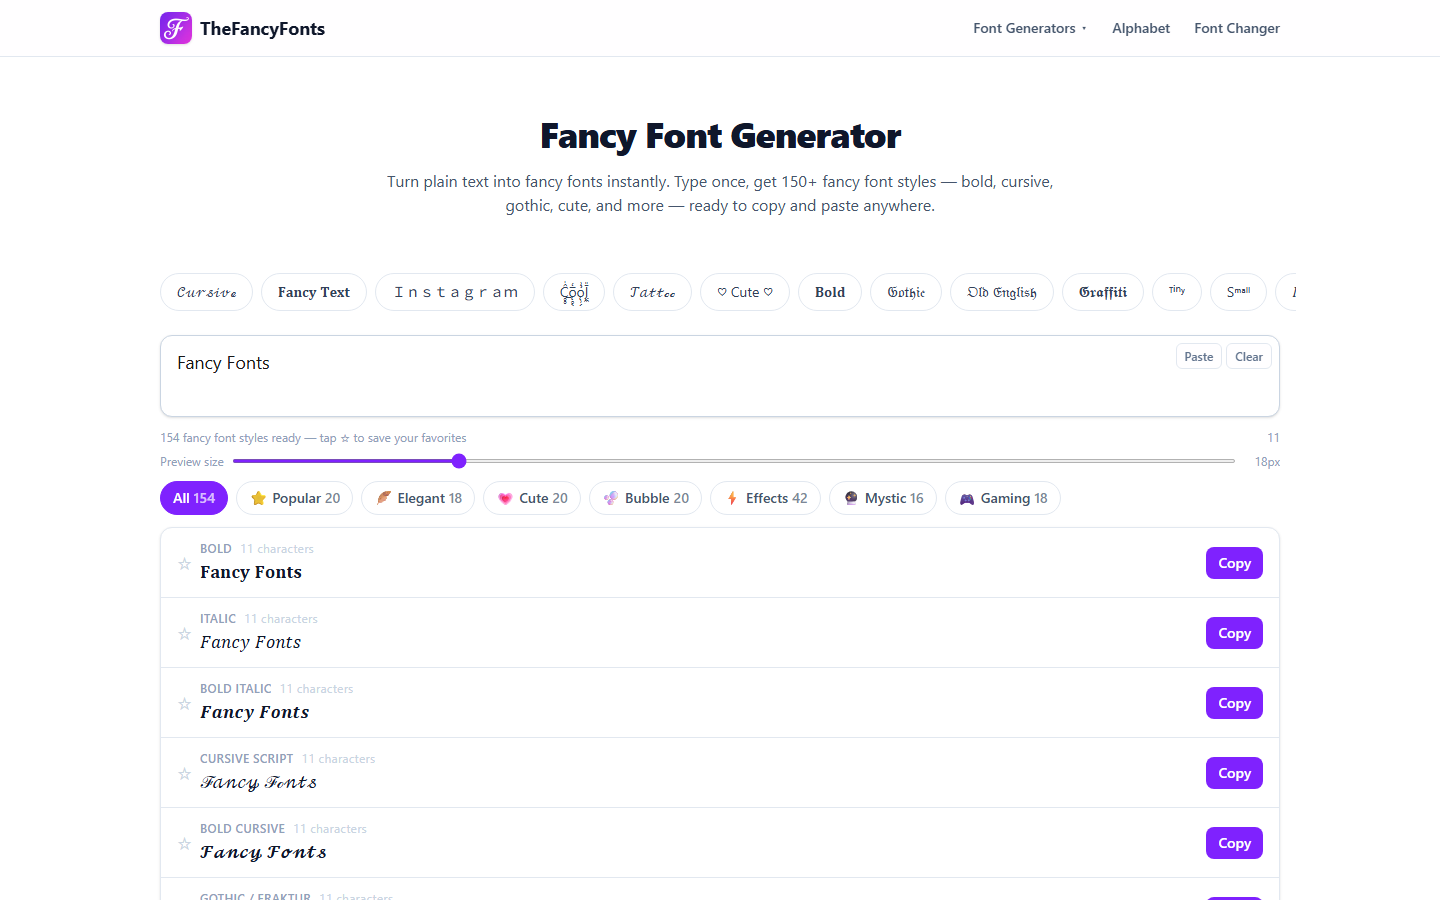Filter by Elegant 18 category

point(418,498)
